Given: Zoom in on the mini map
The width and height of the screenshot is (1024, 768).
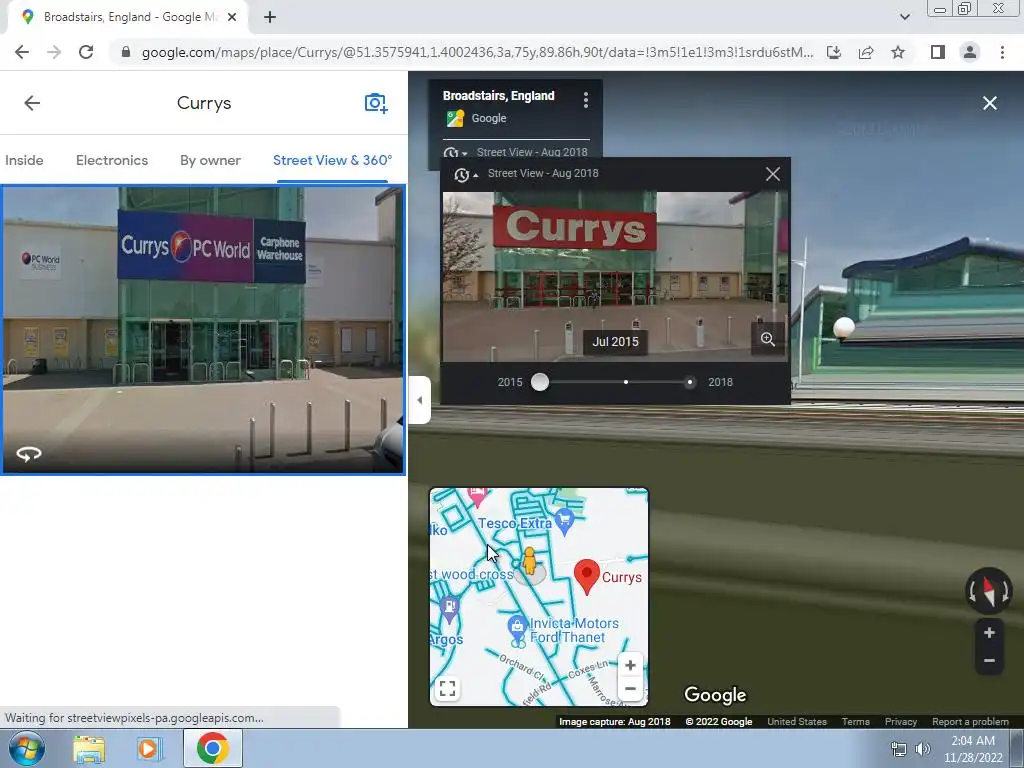Looking at the screenshot, I should pos(630,665).
